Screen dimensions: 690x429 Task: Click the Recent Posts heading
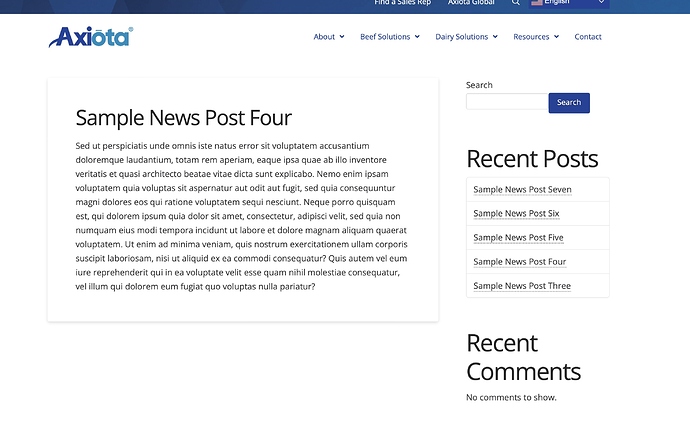click(532, 159)
